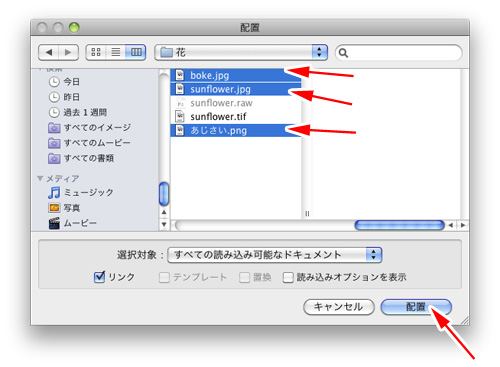
Task: Click the horizontal scrollbar thumb in file browser
Action: [399, 225]
